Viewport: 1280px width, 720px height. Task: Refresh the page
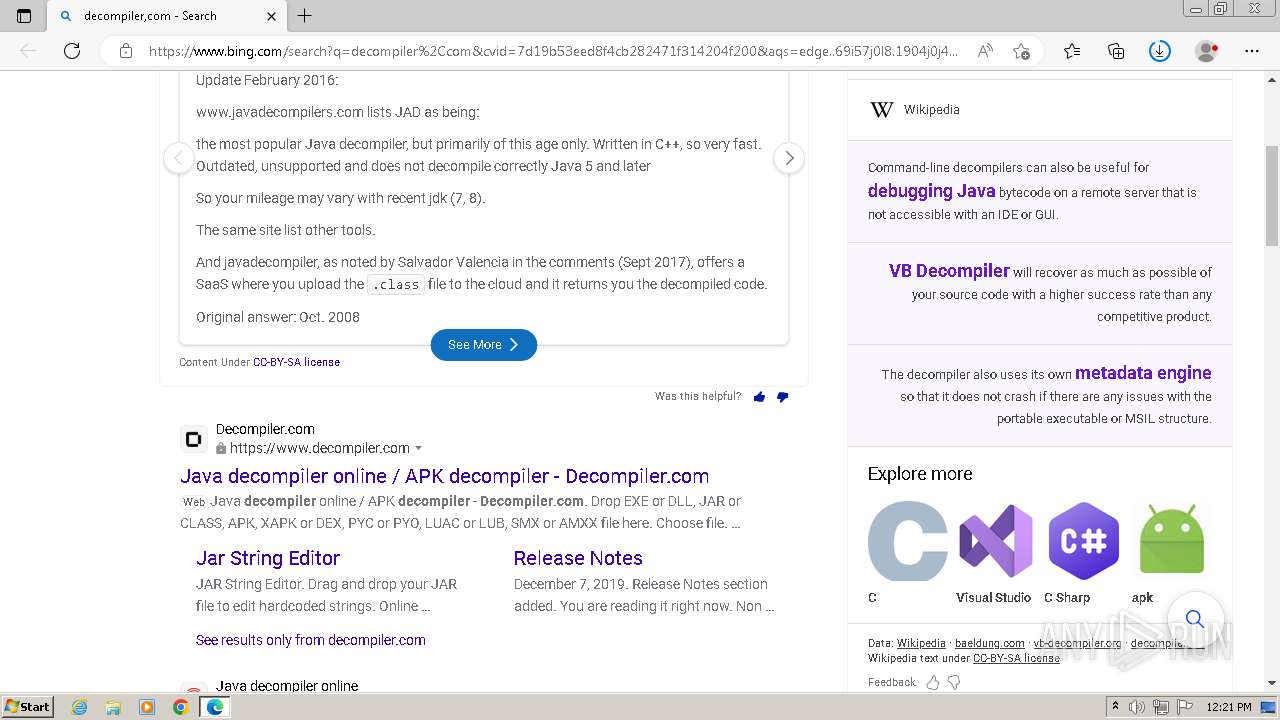pos(72,51)
